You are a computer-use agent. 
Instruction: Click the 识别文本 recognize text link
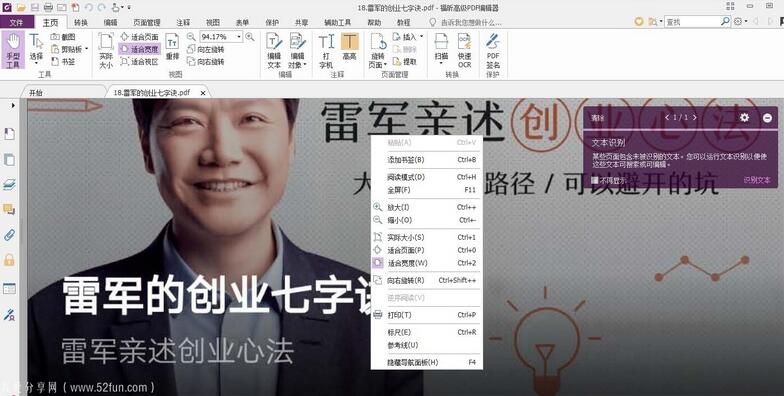(x=756, y=180)
